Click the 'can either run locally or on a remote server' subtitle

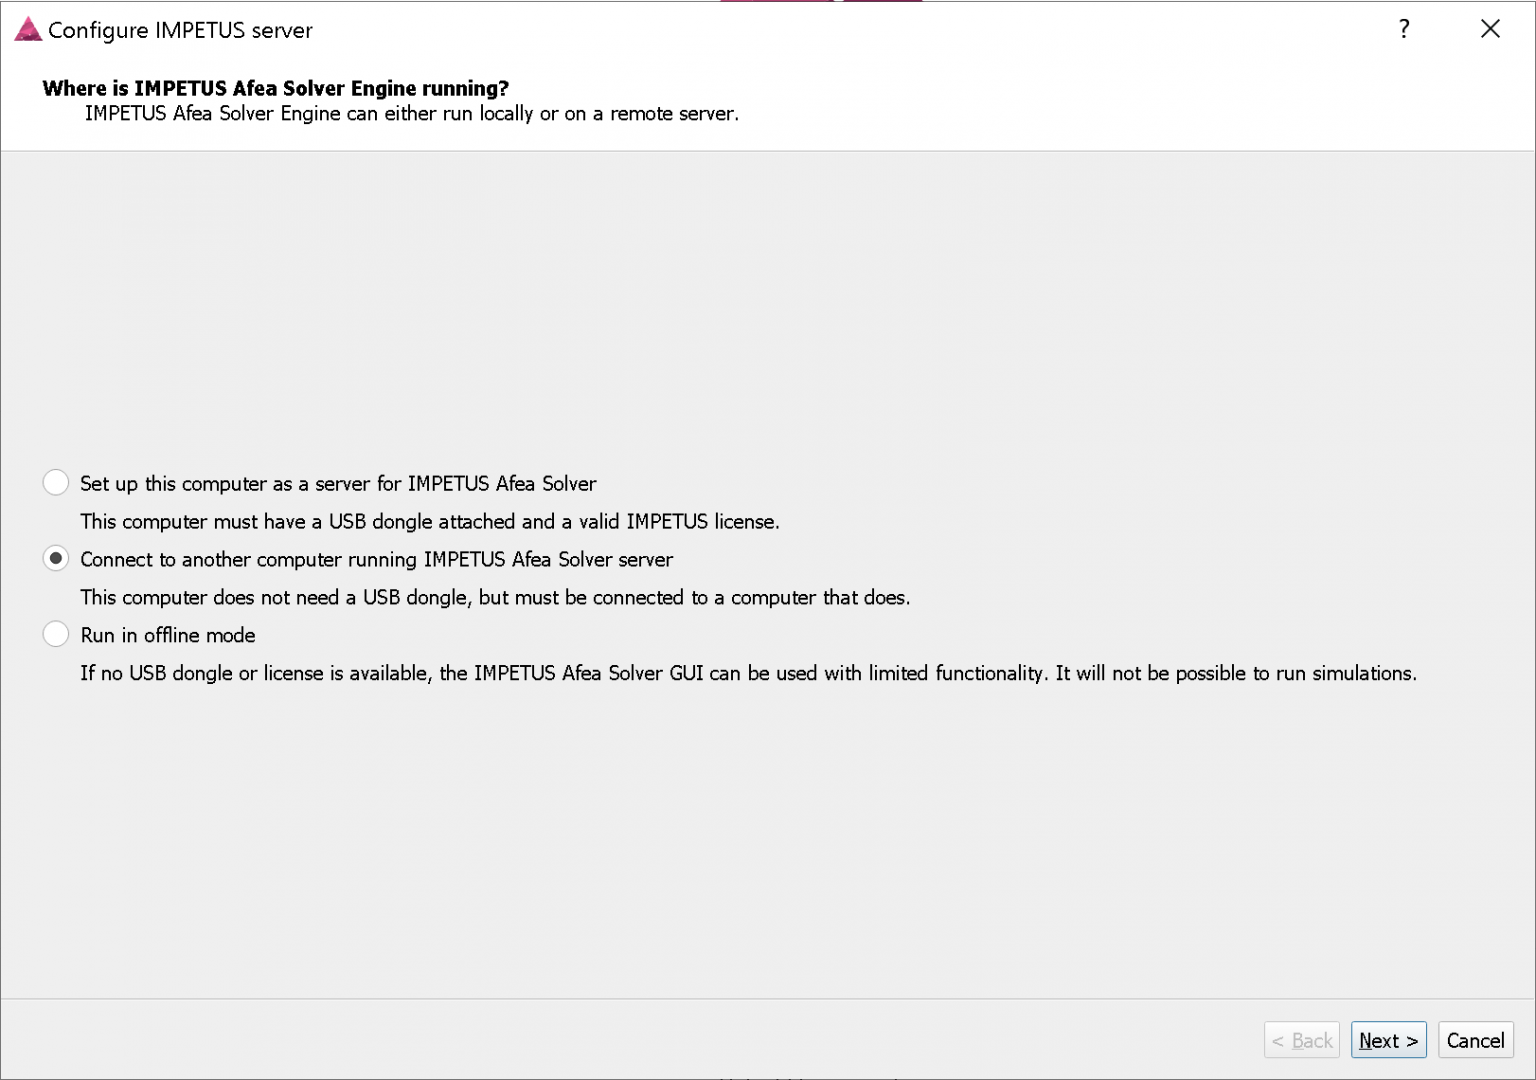tap(412, 114)
